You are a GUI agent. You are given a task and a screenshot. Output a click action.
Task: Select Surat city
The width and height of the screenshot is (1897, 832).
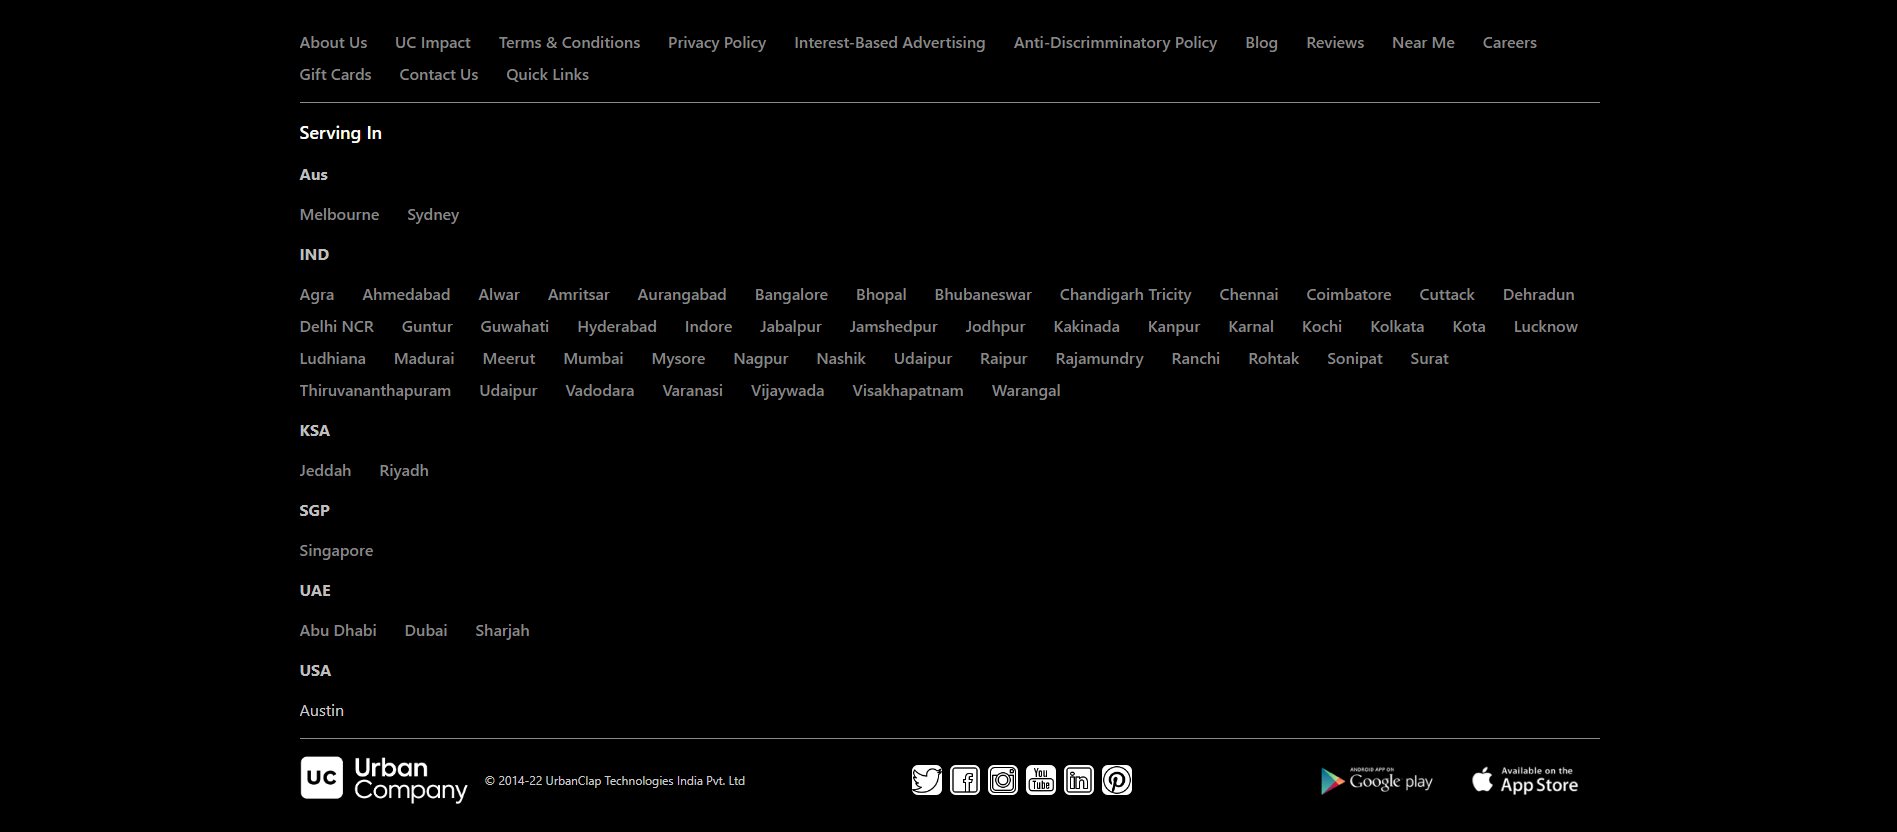click(x=1429, y=359)
